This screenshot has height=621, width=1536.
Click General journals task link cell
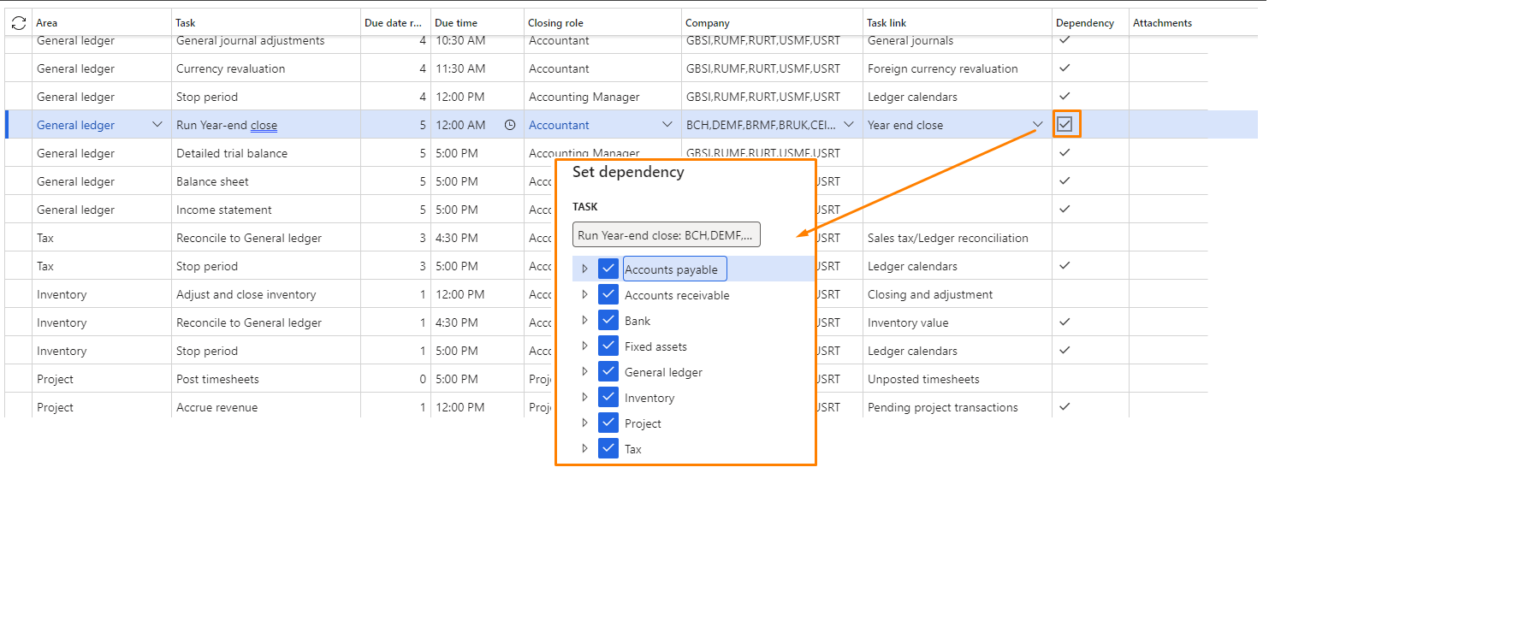click(x=957, y=41)
